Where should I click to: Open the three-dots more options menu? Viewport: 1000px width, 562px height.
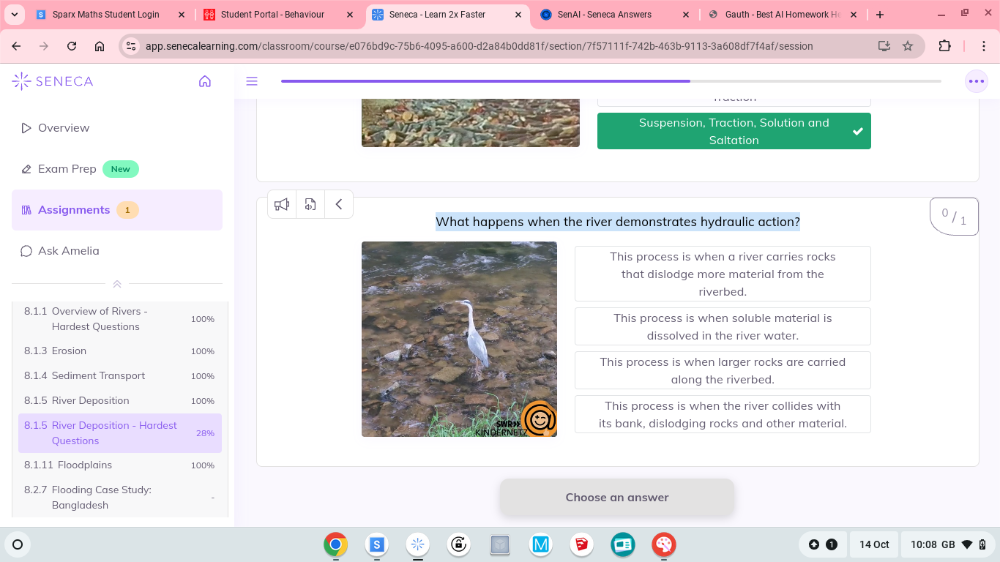coord(976,81)
